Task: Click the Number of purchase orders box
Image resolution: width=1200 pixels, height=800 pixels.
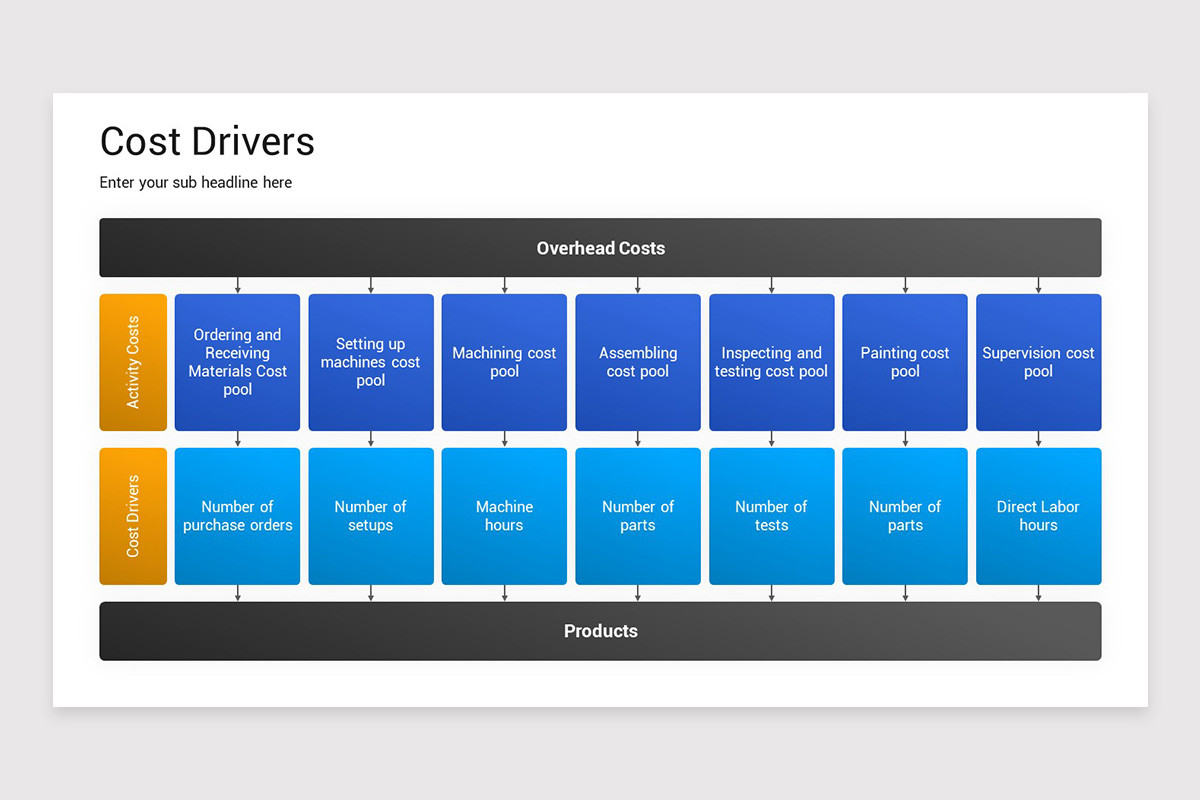Action: (237, 516)
